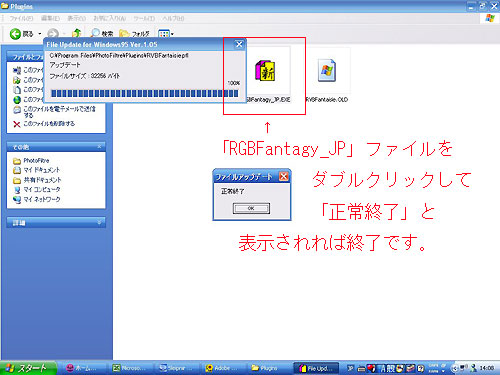
Task: Open the Views dropdown button
Action: pos(166,34)
